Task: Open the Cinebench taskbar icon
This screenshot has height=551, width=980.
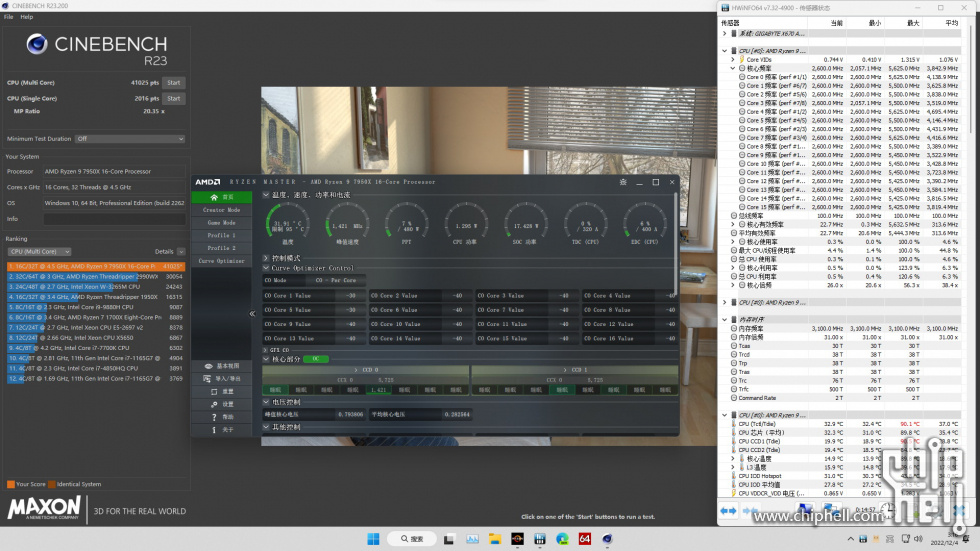Action: (x=608, y=539)
